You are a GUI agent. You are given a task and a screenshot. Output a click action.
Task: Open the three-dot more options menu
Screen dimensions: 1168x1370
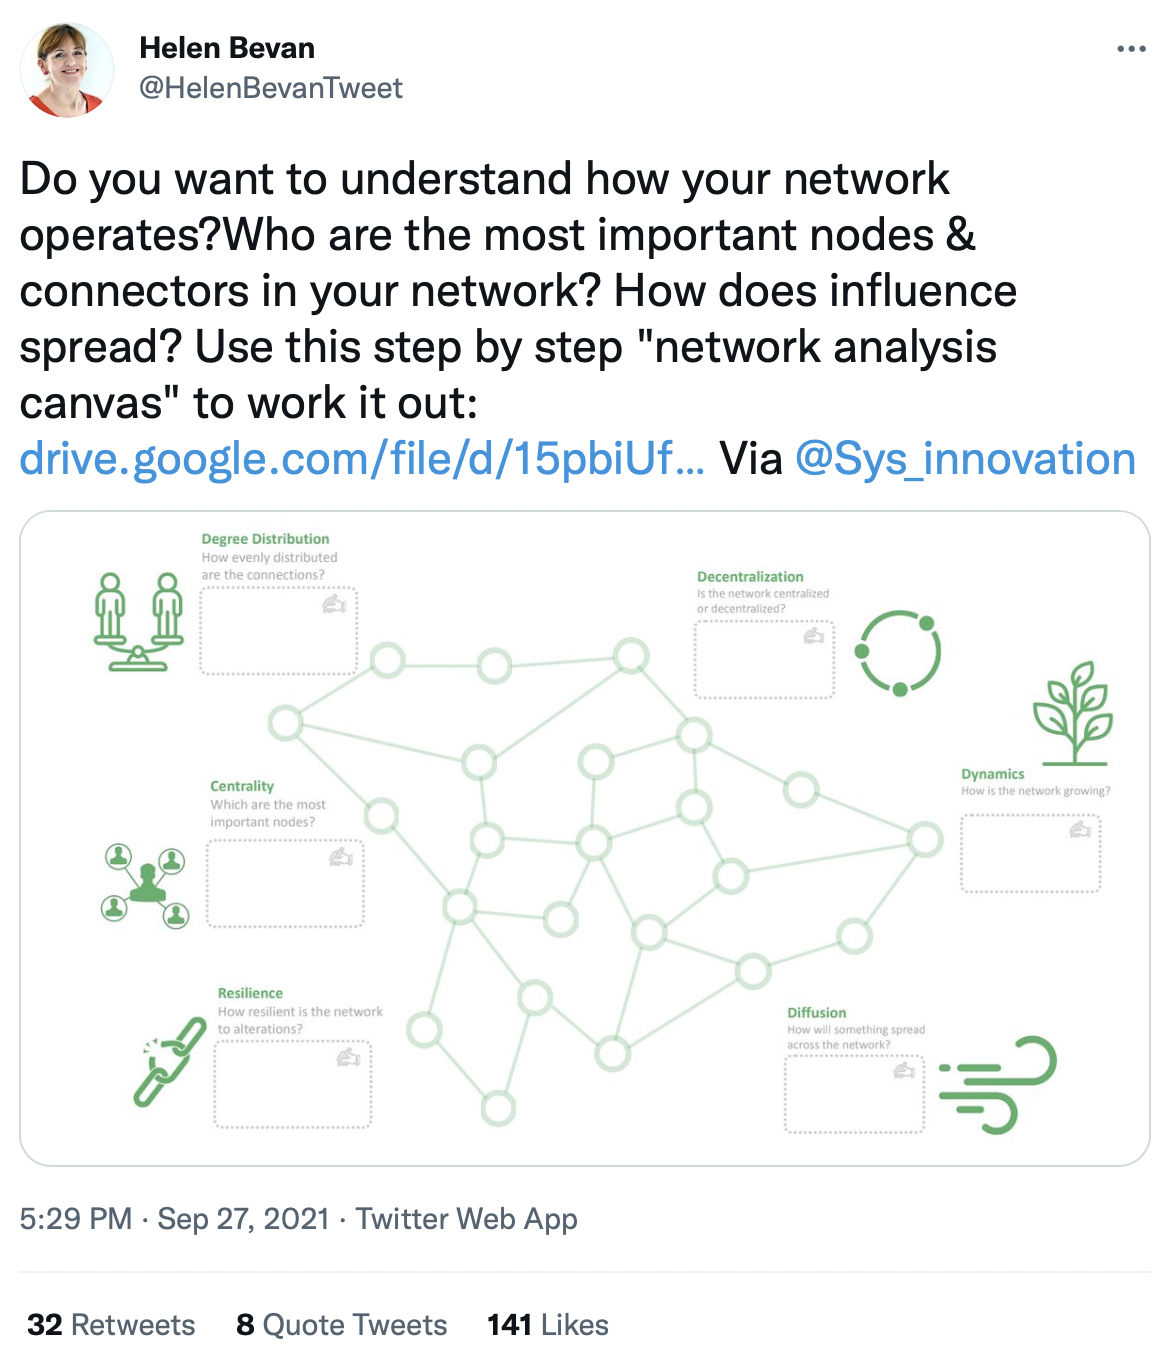point(1131,49)
